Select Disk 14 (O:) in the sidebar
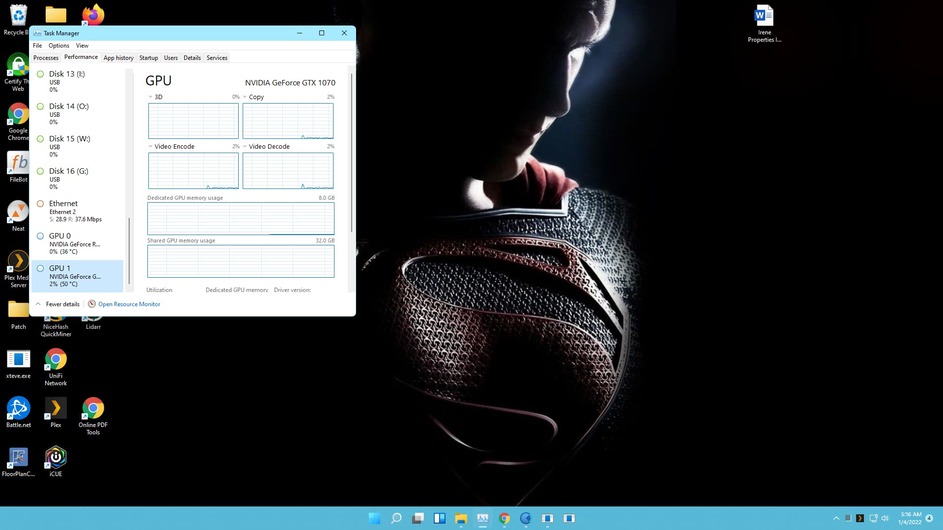 coord(78,114)
